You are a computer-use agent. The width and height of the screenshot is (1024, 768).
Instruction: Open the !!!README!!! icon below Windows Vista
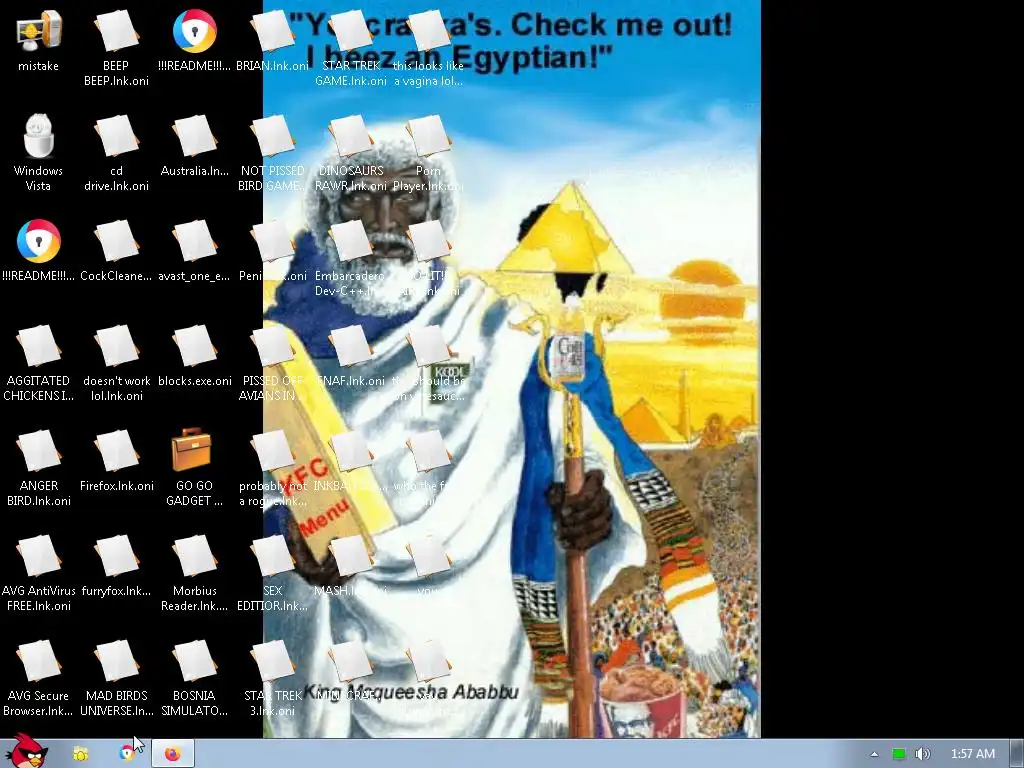coord(39,241)
